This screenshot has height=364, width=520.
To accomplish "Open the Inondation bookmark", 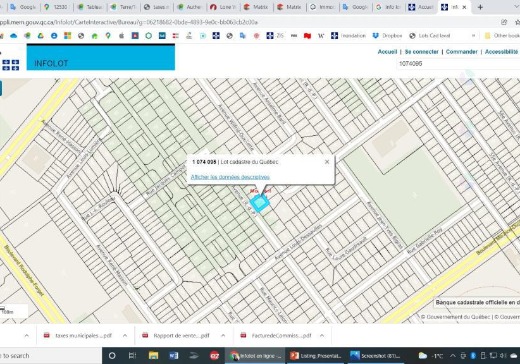I will pyautogui.click(x=348, y=36).
